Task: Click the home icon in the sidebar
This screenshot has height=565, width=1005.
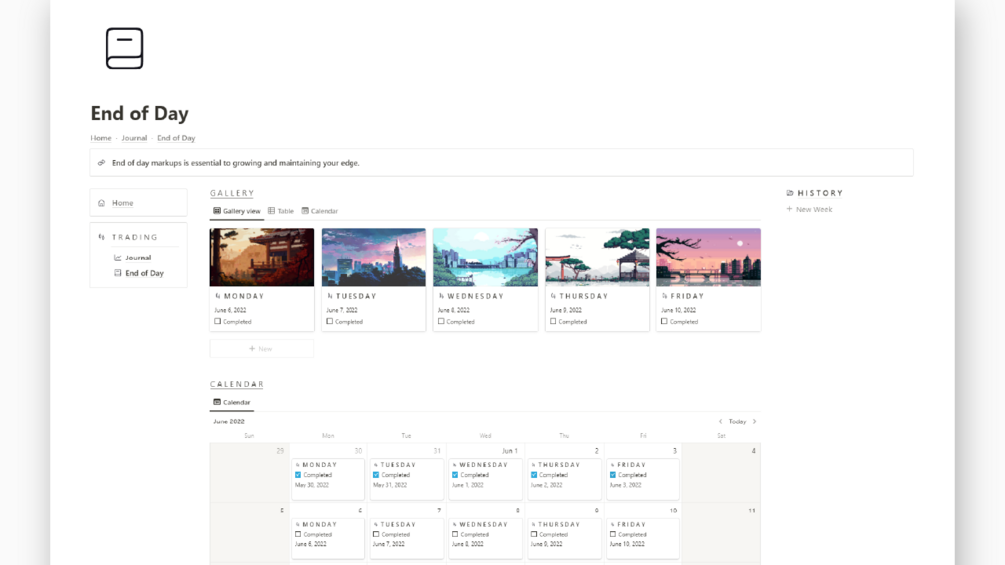Action: pyautogui.click(x=101, y=203)
